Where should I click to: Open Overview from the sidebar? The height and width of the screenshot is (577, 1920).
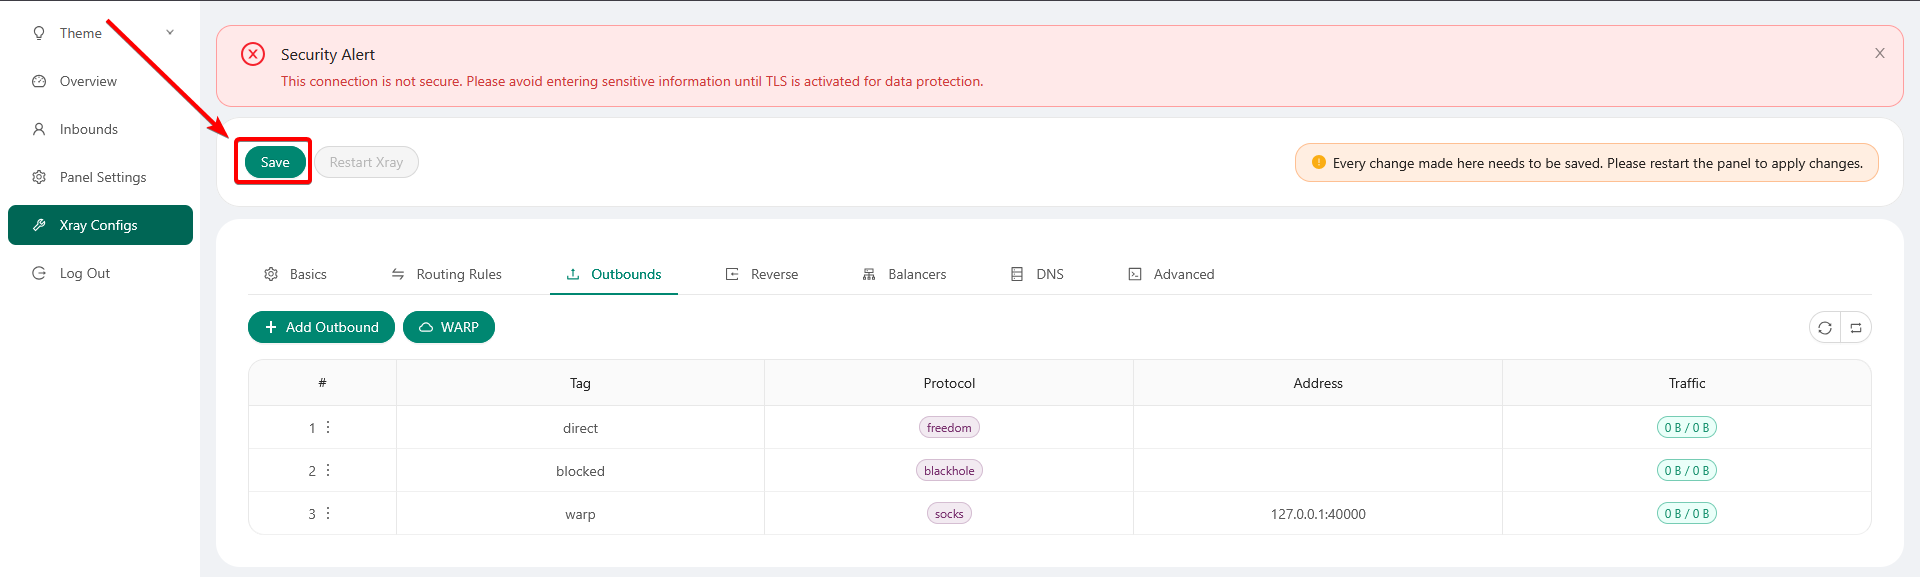tap(88, 81)
